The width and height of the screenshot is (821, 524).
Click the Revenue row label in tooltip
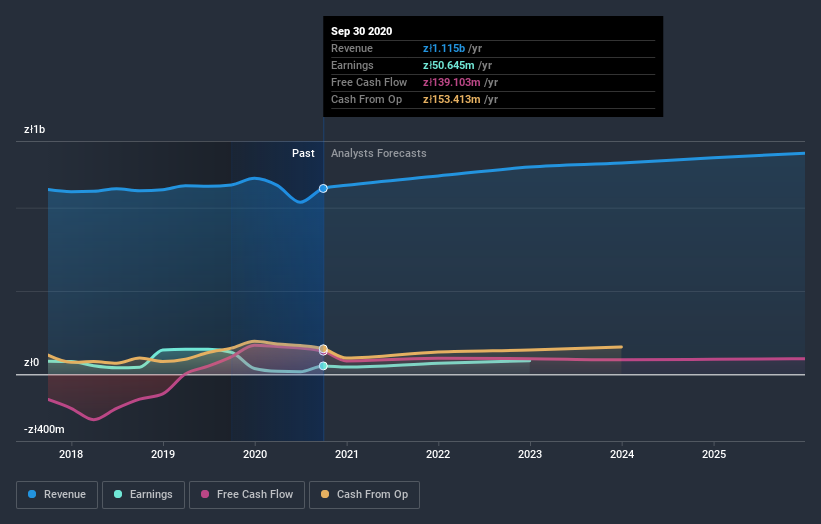(352, 48)
